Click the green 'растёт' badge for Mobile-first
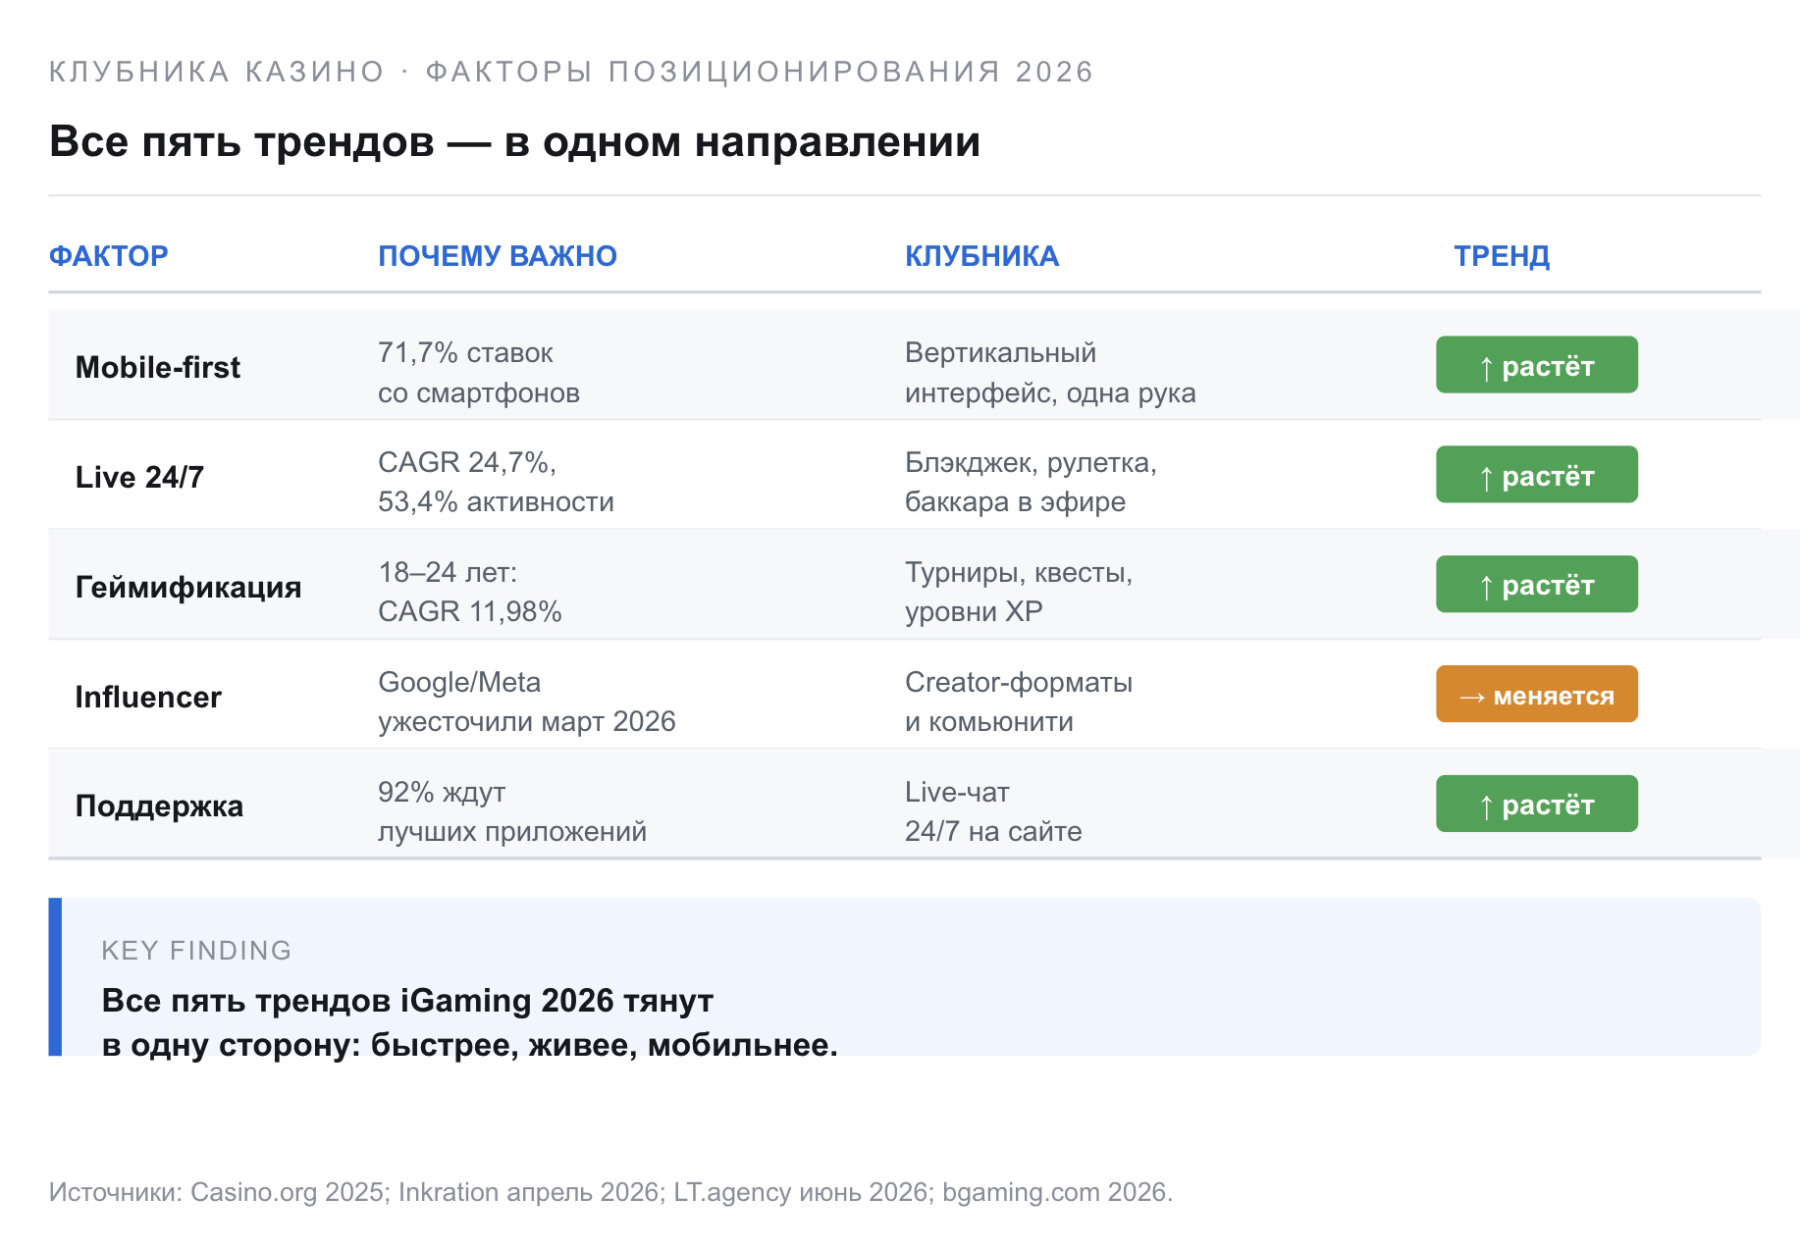This screenshot has width=1800, height=1250. (1537, 365)
